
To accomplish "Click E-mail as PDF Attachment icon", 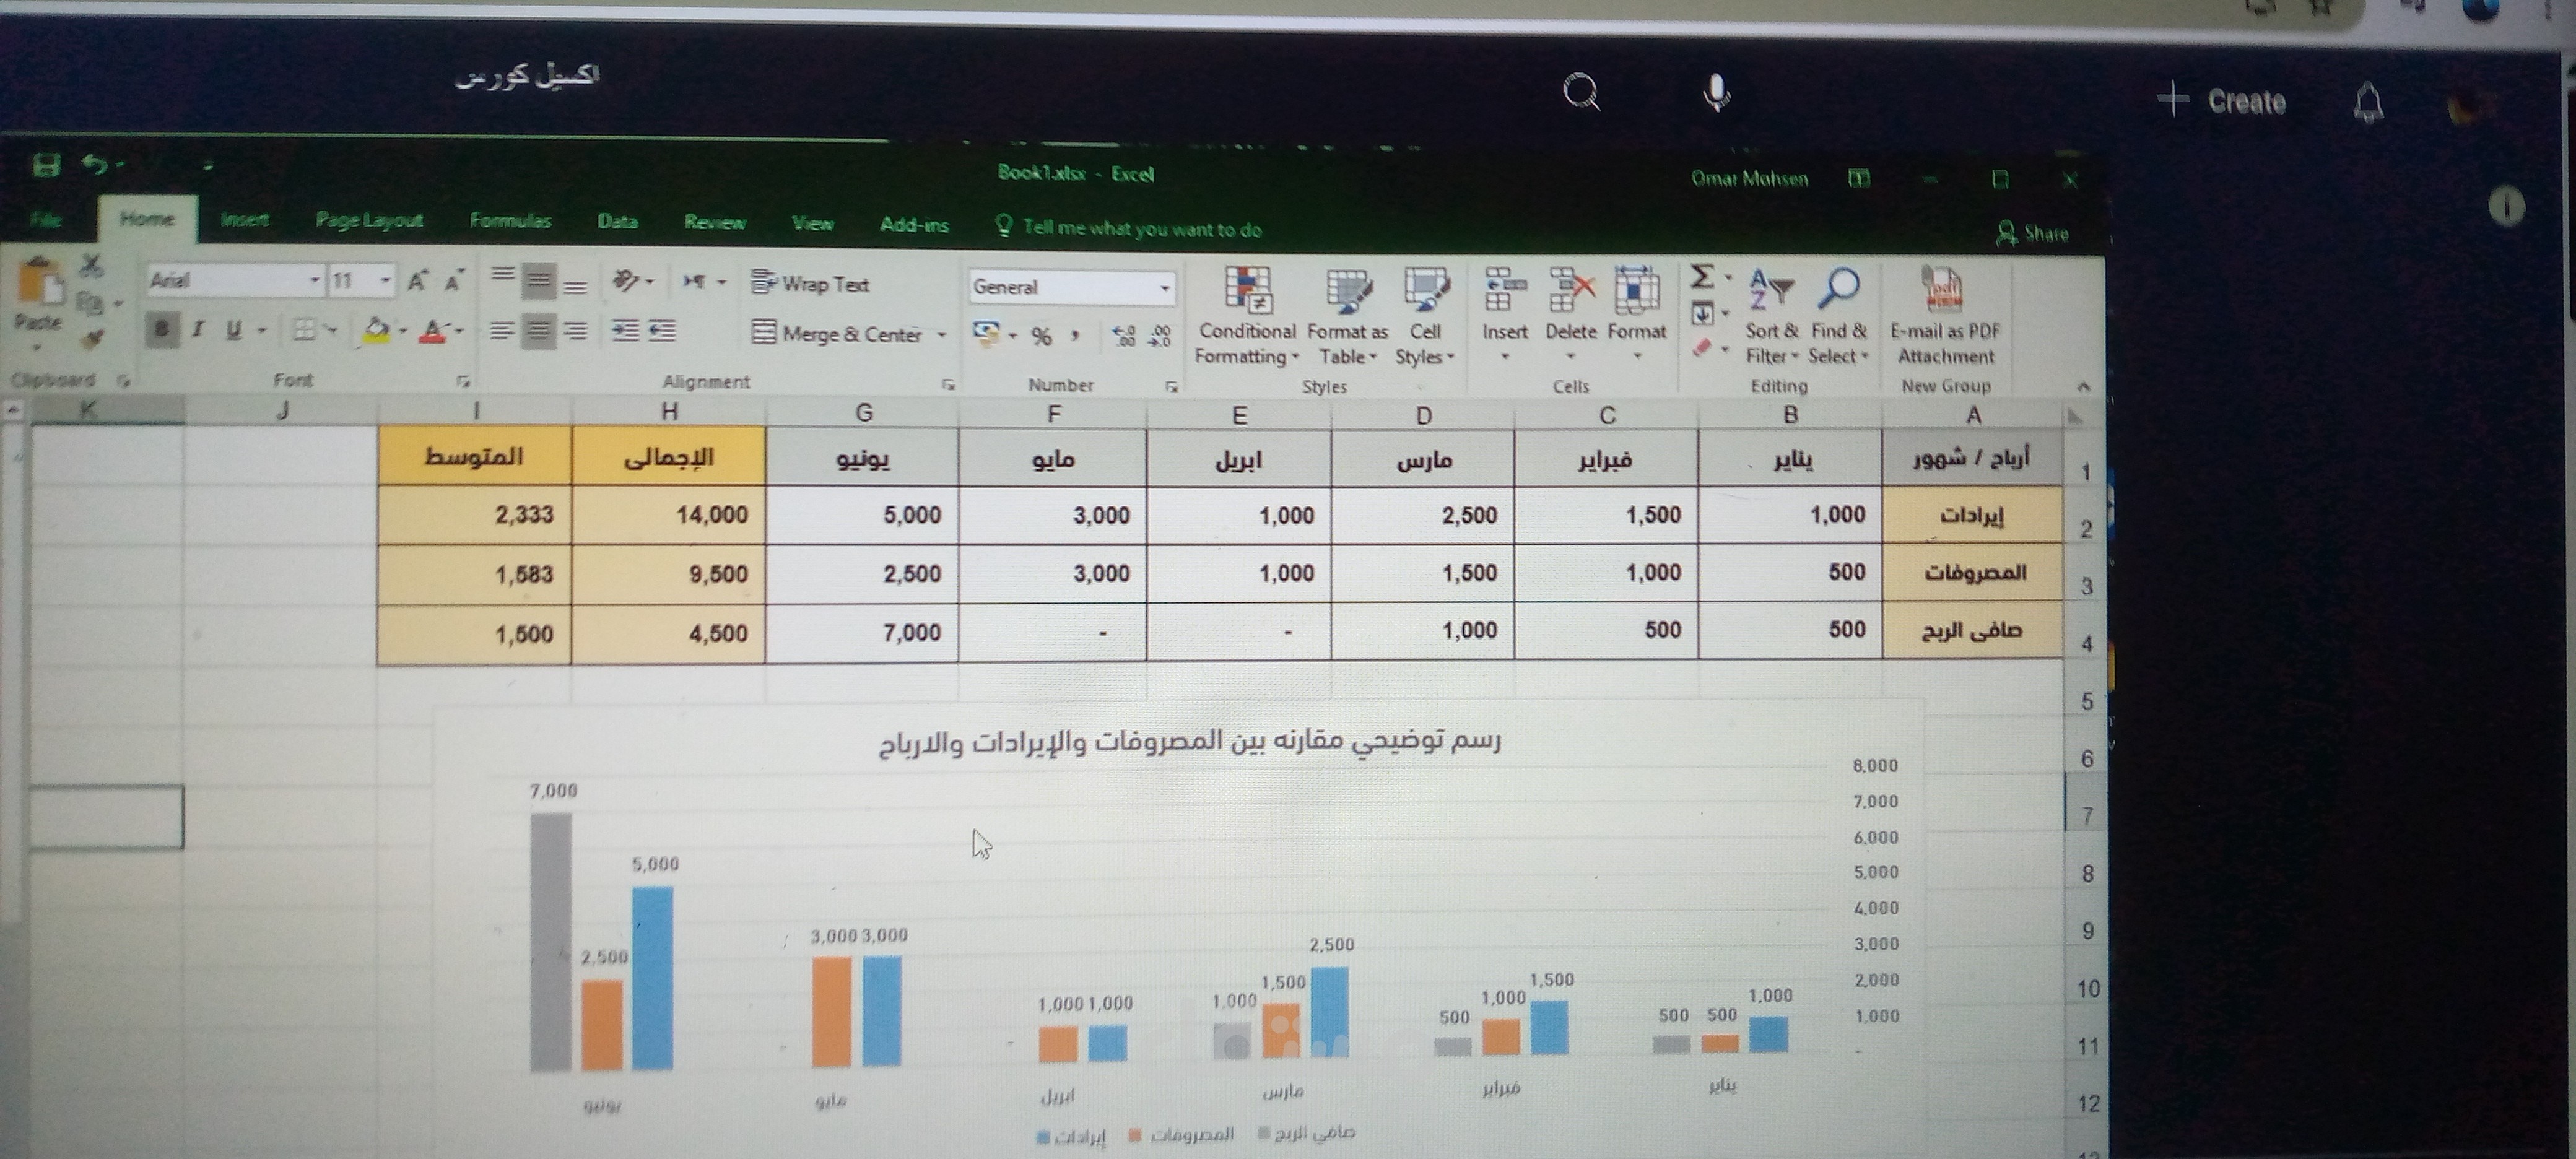I will (1943, 290).
